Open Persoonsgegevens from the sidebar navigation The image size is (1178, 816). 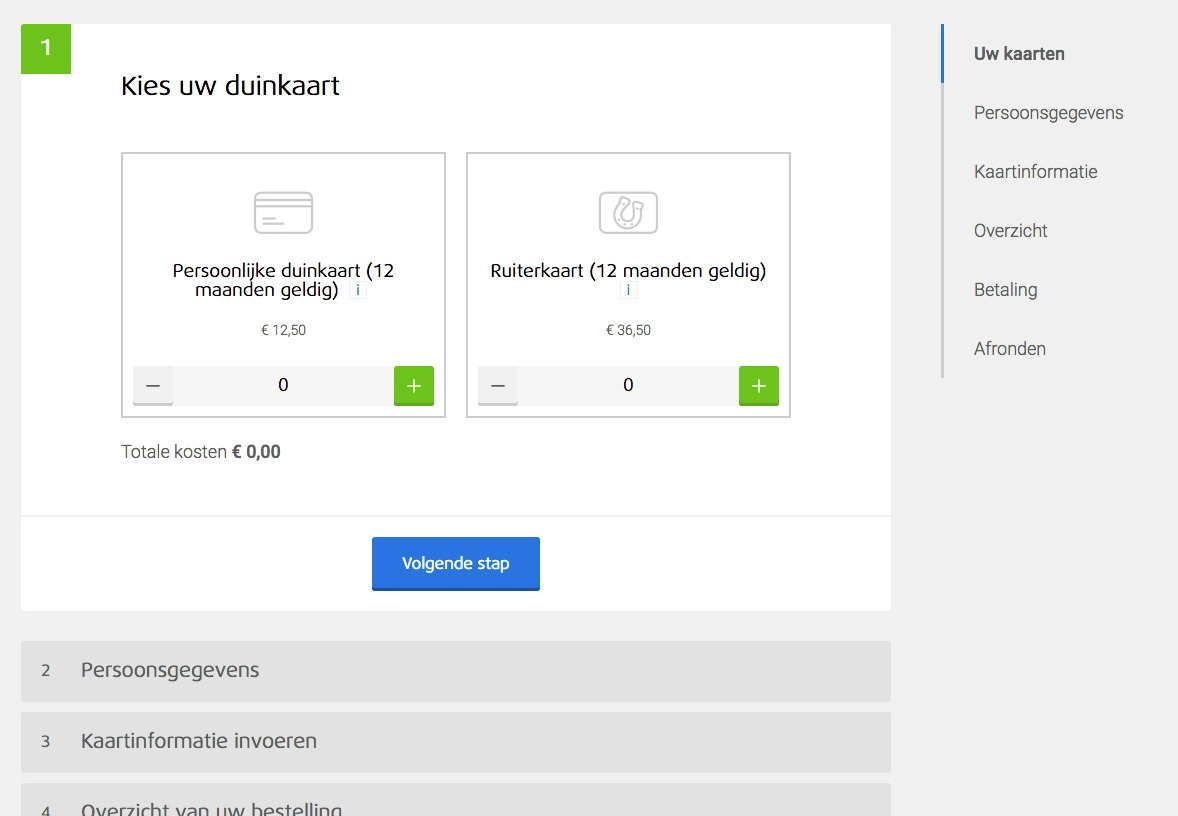coord(1048,113)
